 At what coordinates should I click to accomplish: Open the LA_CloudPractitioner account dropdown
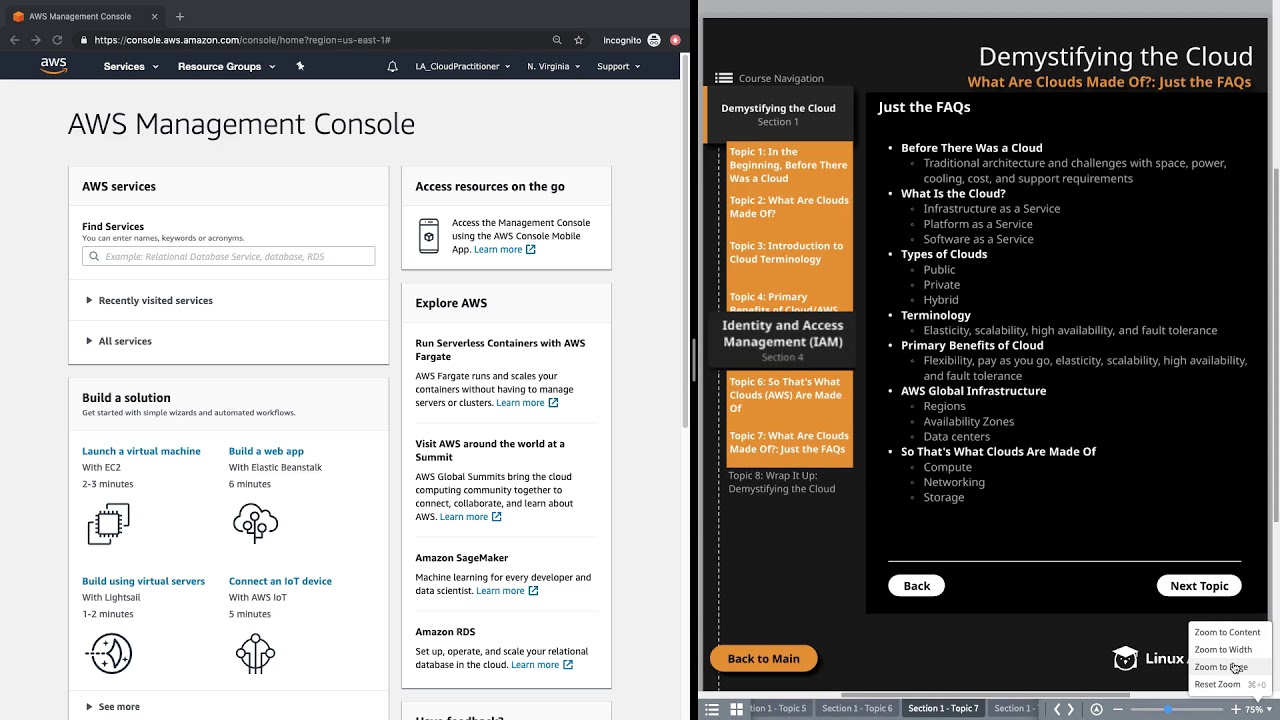(463, 66)
